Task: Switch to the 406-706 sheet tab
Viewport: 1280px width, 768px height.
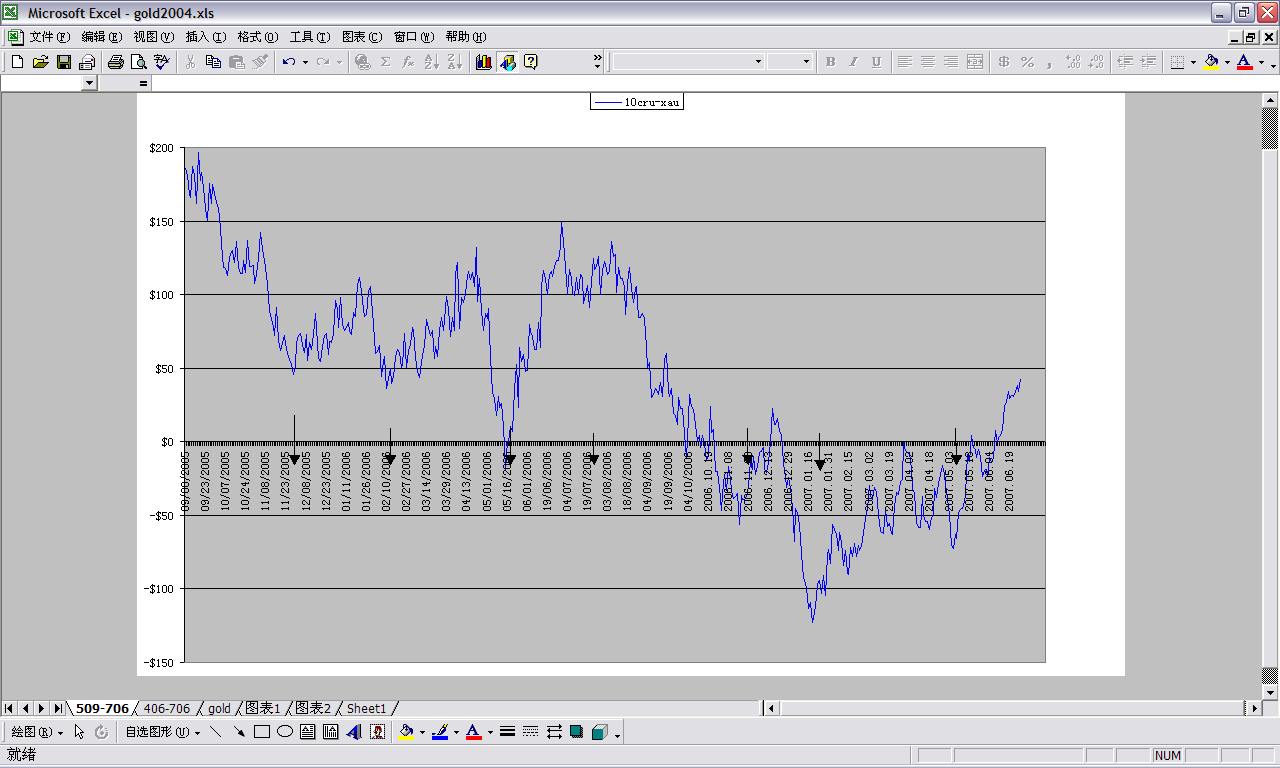Action: (x=167, y=708)
